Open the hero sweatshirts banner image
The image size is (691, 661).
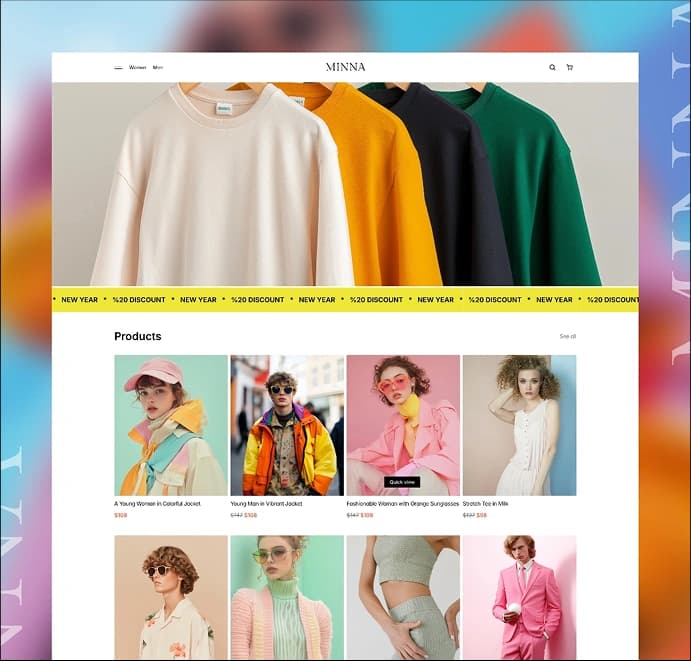(345, 185)
